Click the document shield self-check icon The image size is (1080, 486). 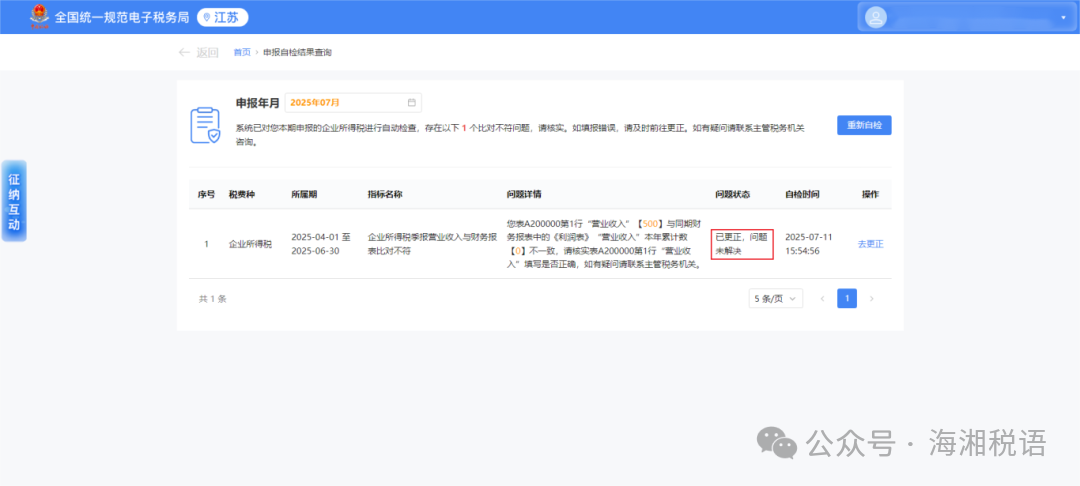(x=205, y=125)
